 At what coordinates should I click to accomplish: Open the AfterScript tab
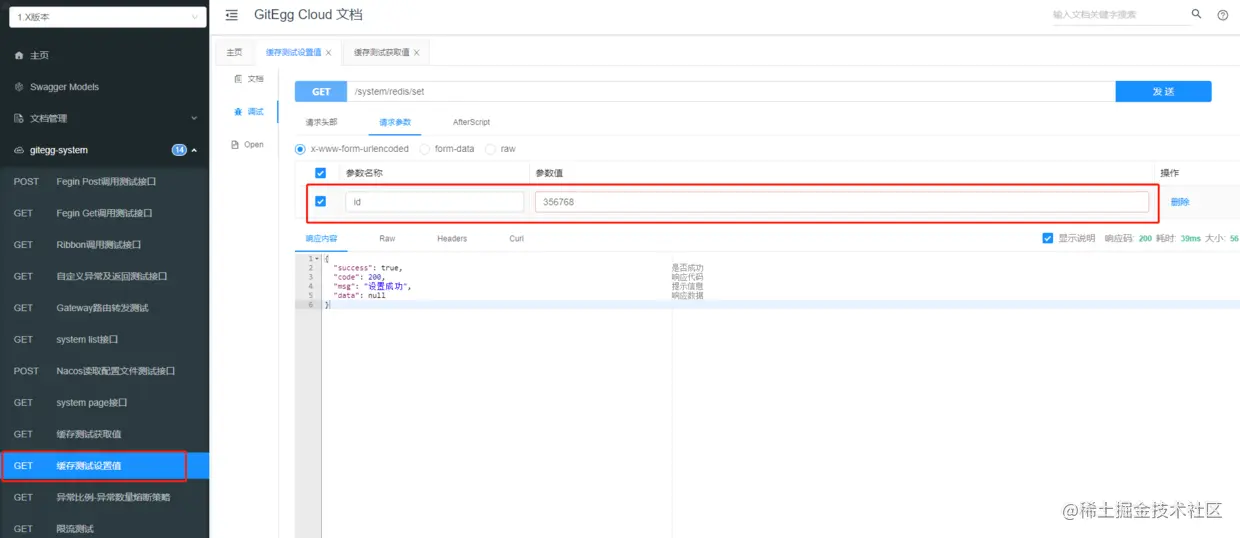tap(471, 122)
